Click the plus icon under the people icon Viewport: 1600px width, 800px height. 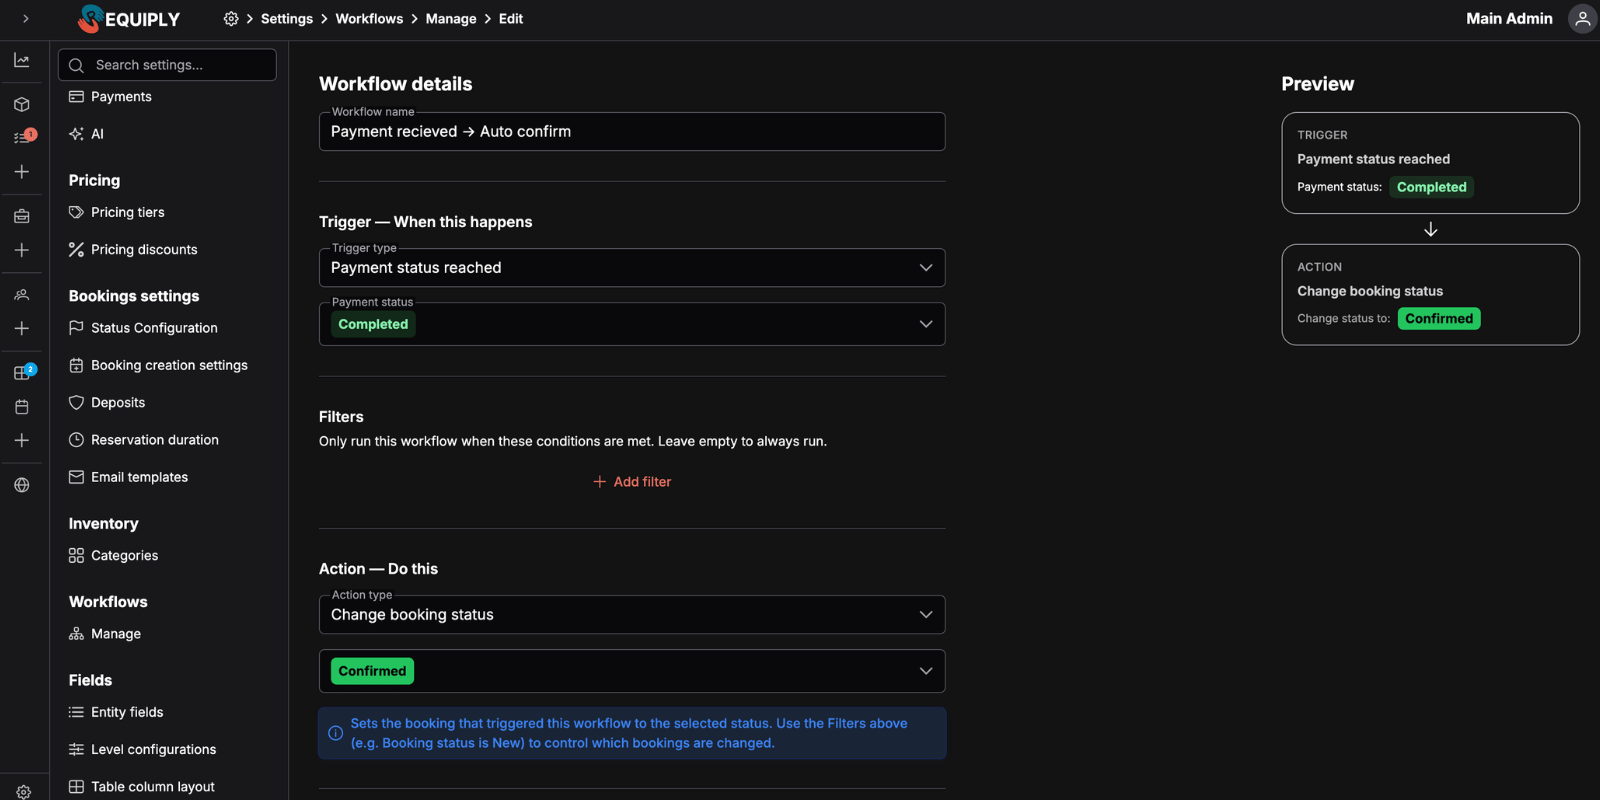pyautogui.click(x=22, y=328)
